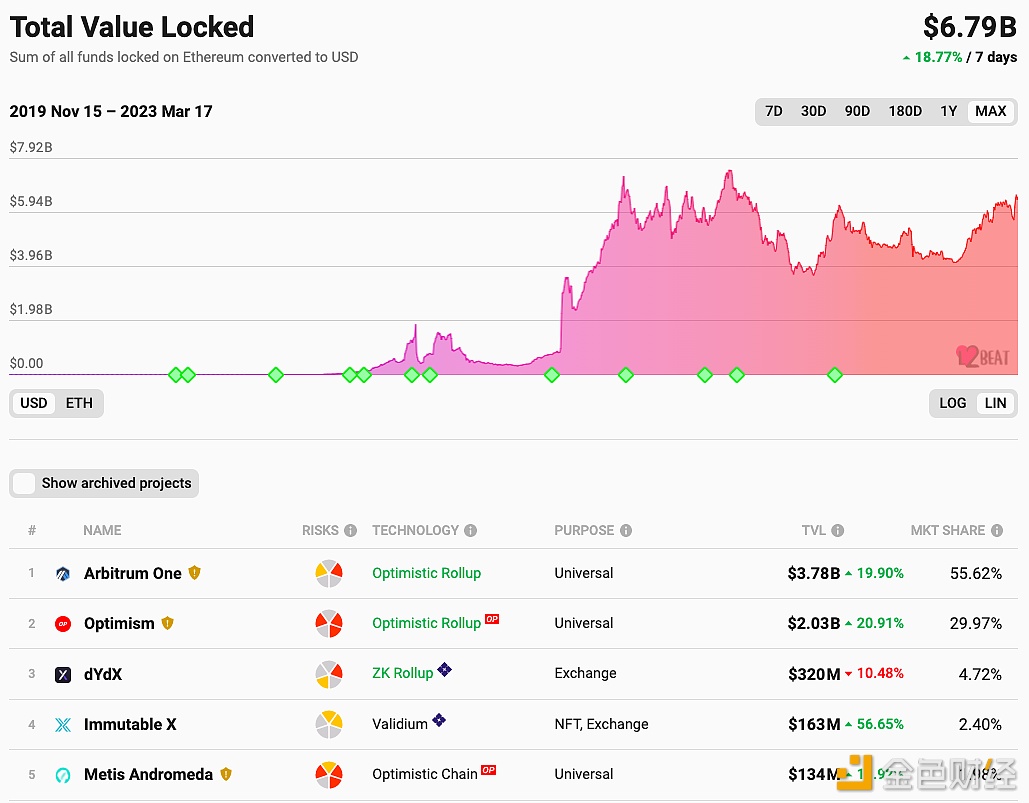Image resolution: width=1029 pixels, height=803 pixels.
Task: Click the Immutable X logo
Action: click(x=62, y=724)
